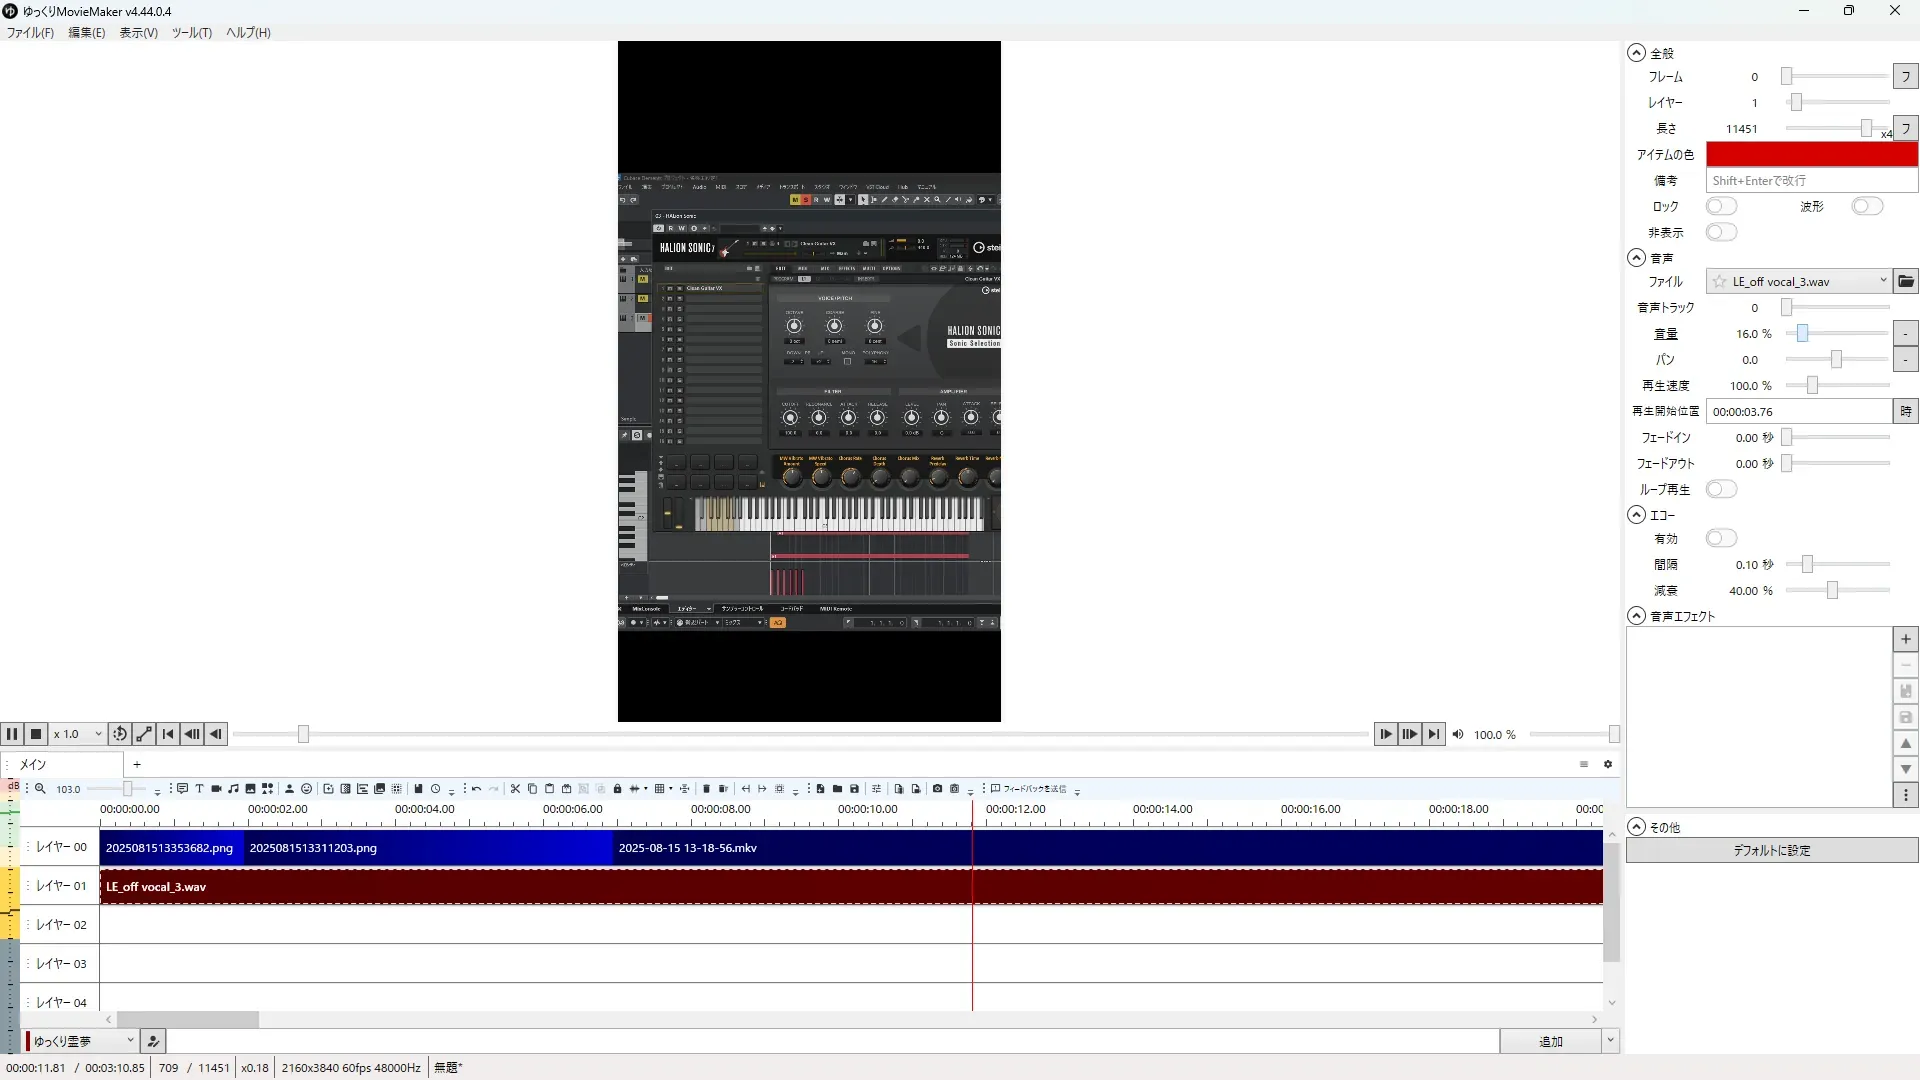Collapse the 音声 section expander
Image resolution: width=1920 pixels, height=1080 pixels.
coord(1636,258)
